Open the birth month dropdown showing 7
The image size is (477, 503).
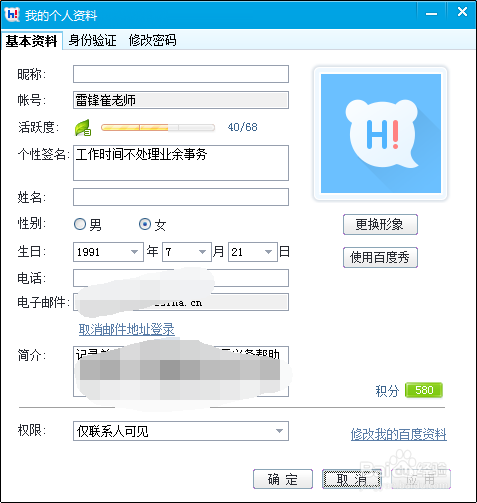[x=187, y=252]
